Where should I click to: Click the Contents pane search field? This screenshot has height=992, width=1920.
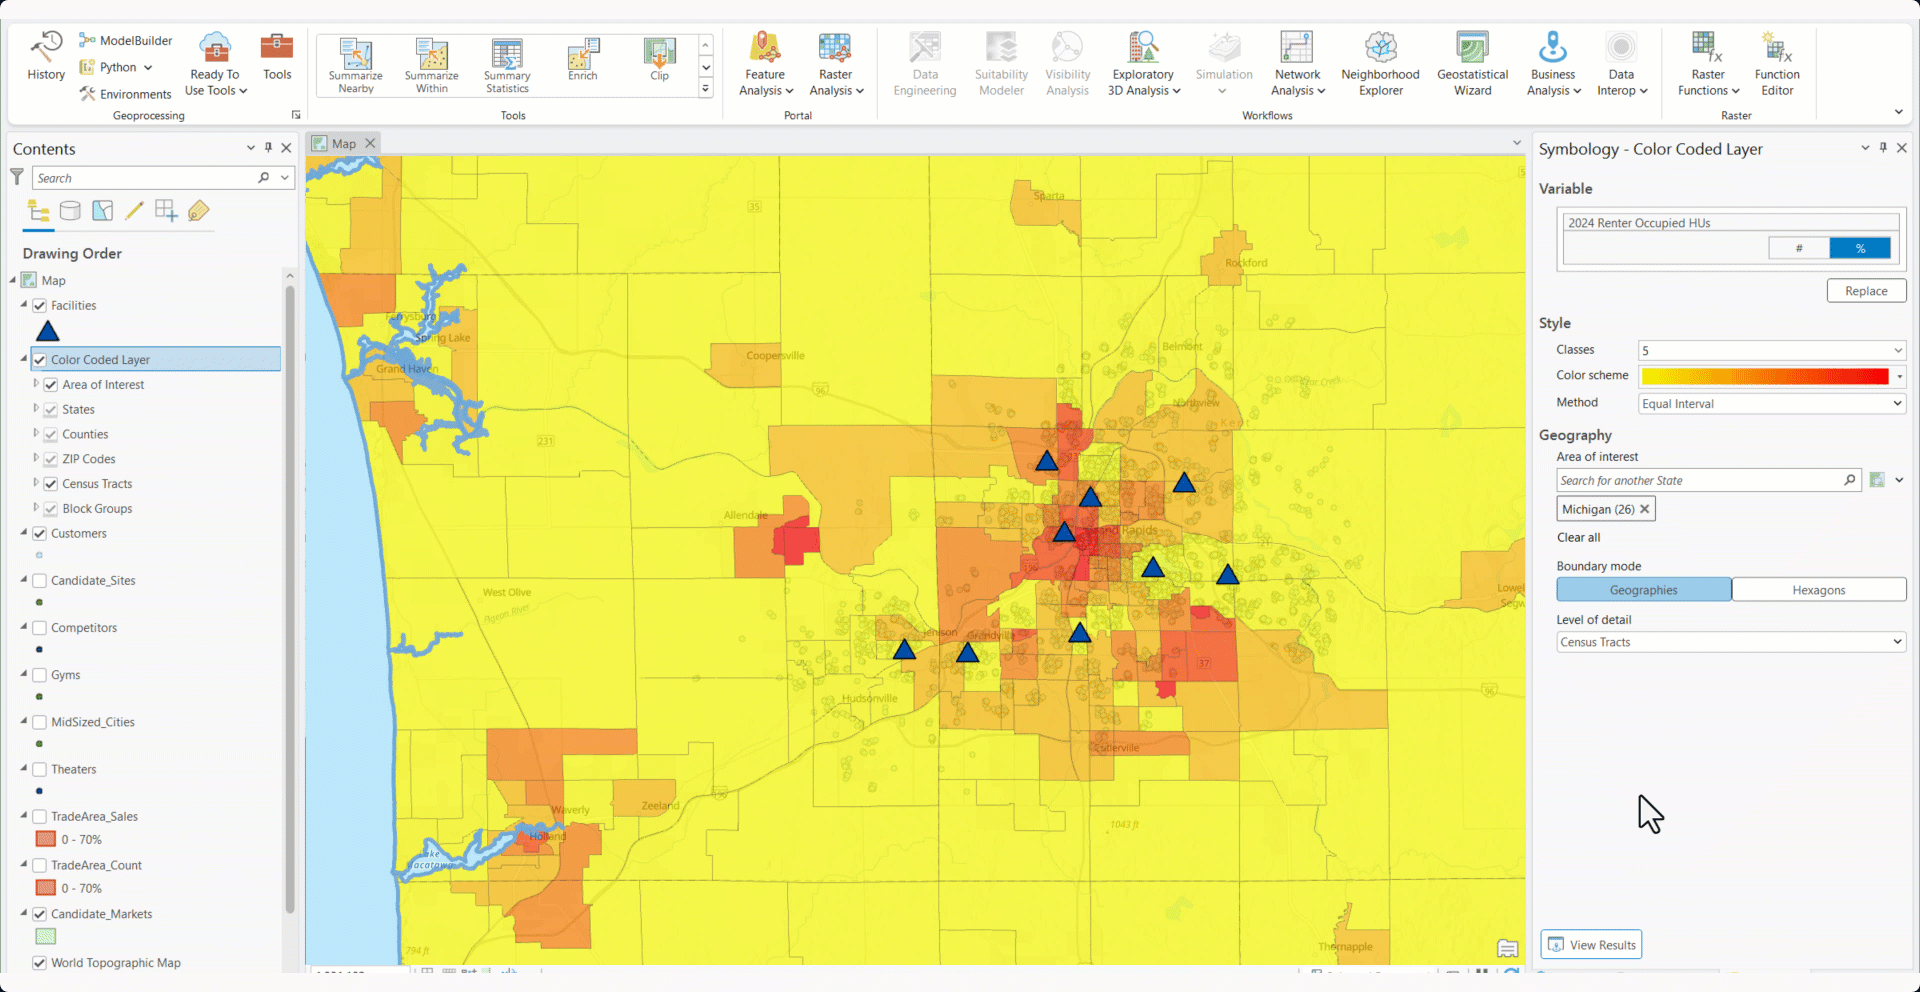coord(145,178)
